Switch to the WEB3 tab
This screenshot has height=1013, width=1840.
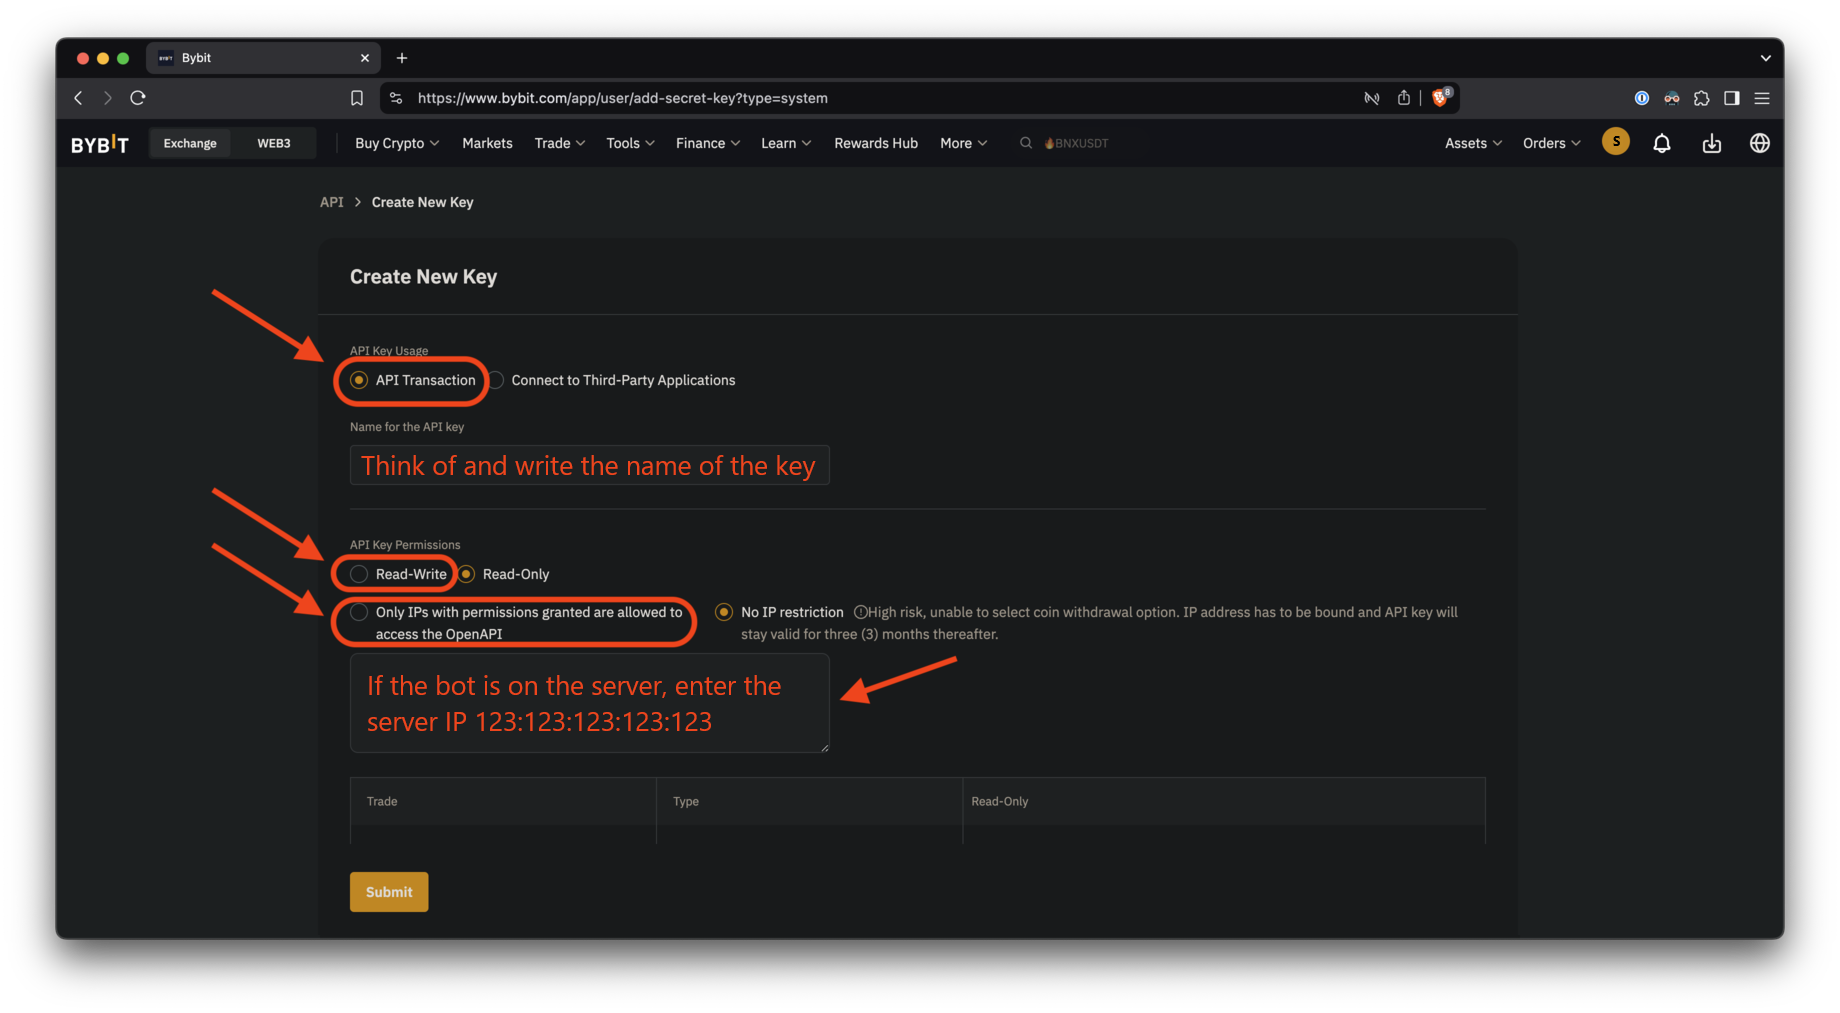pyautogui.click(x=273, y=143)
